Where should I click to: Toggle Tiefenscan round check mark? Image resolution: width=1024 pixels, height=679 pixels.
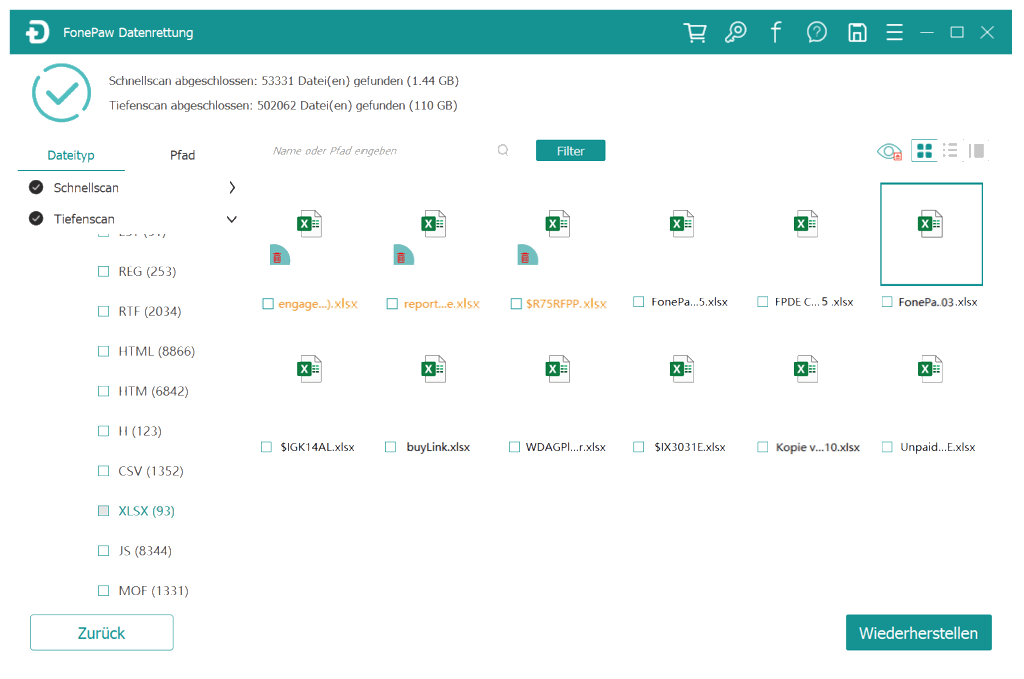coord(36,218)
